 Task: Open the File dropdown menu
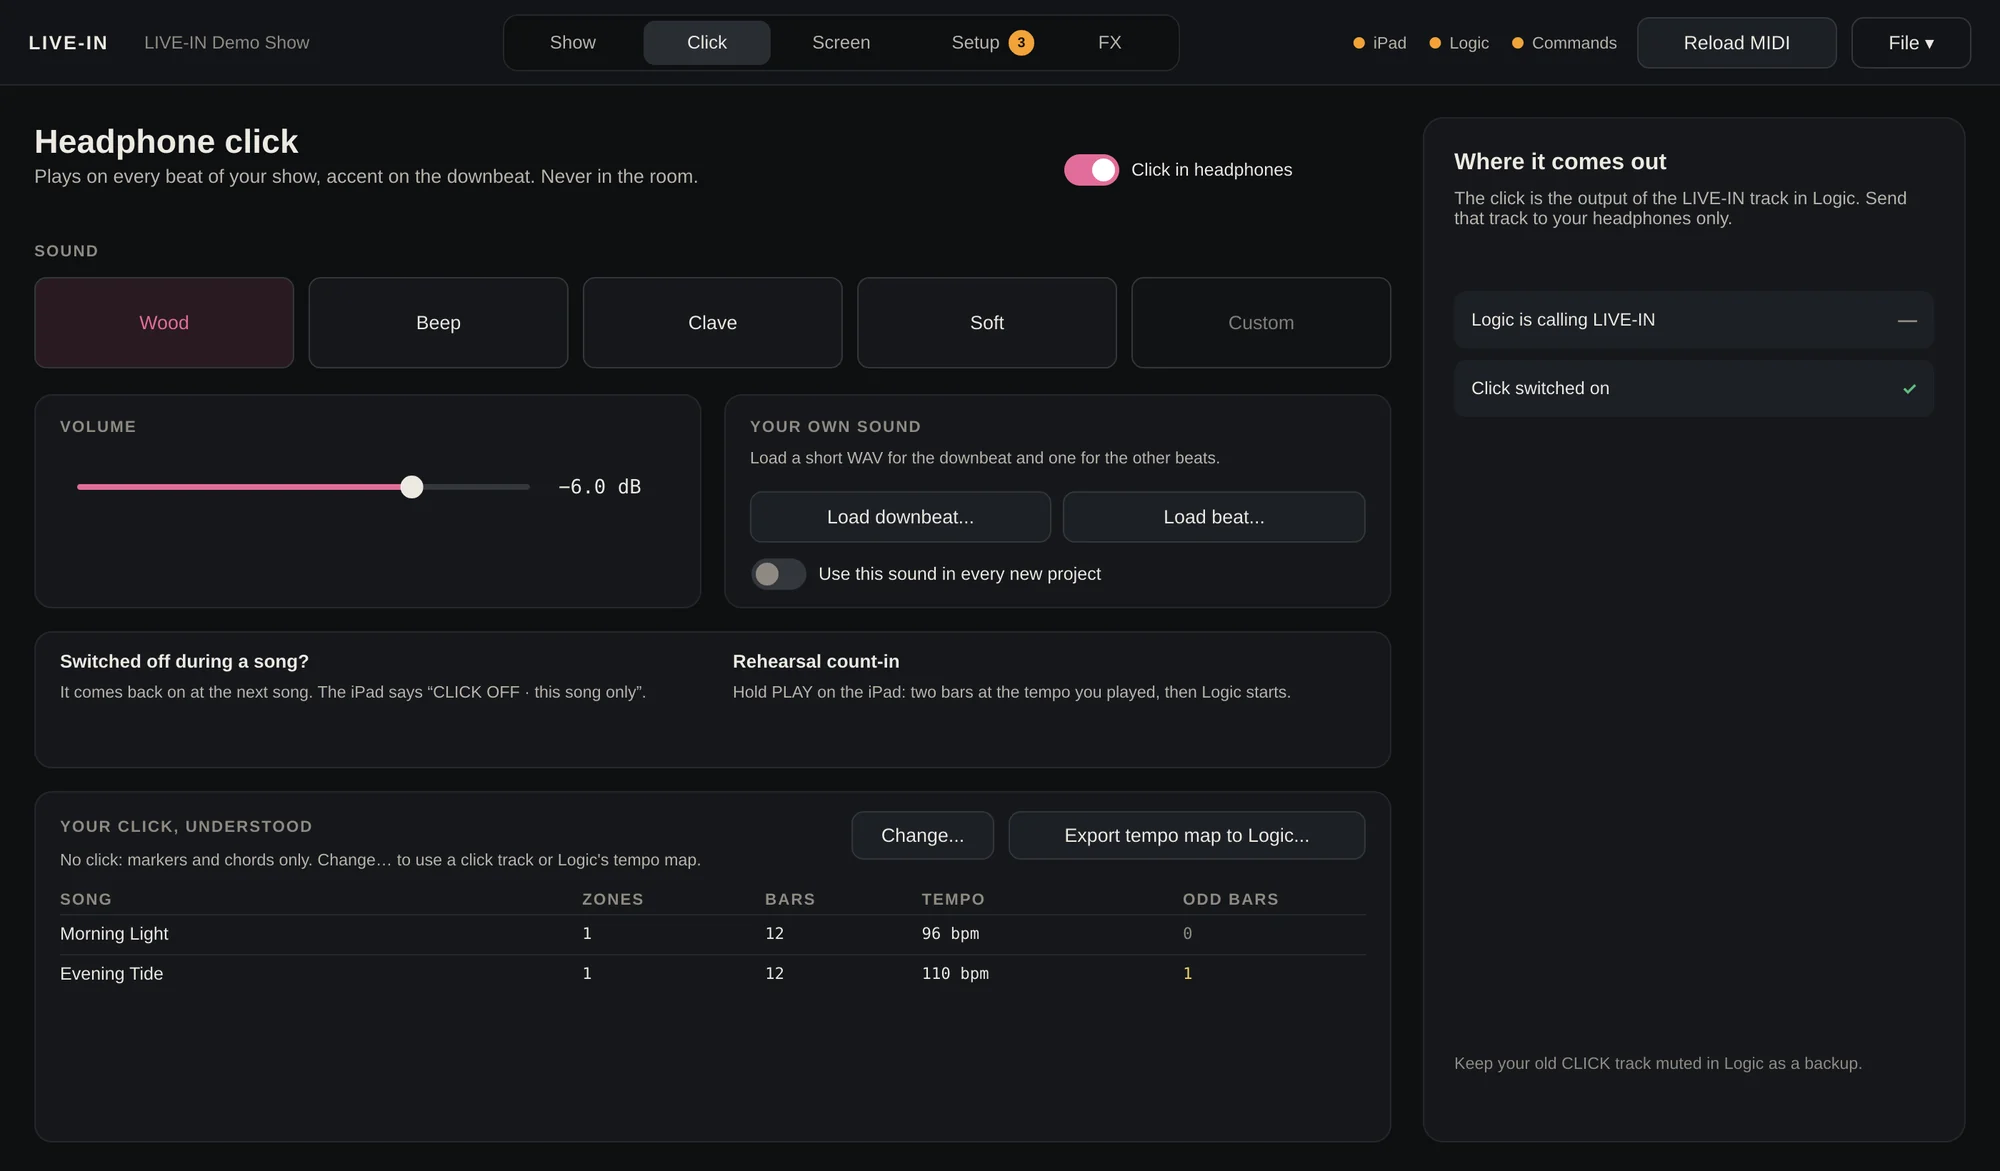[x=1911, y=43]
